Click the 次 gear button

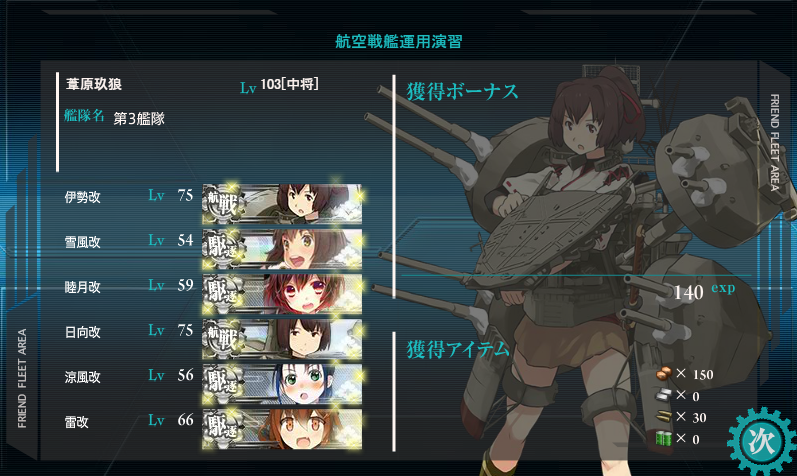pos(761,441)
